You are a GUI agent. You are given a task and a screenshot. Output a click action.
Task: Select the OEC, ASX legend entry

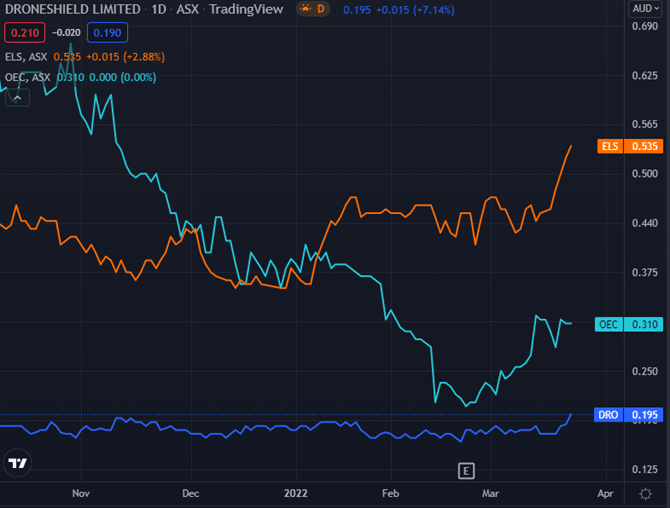tap(27, 77)
